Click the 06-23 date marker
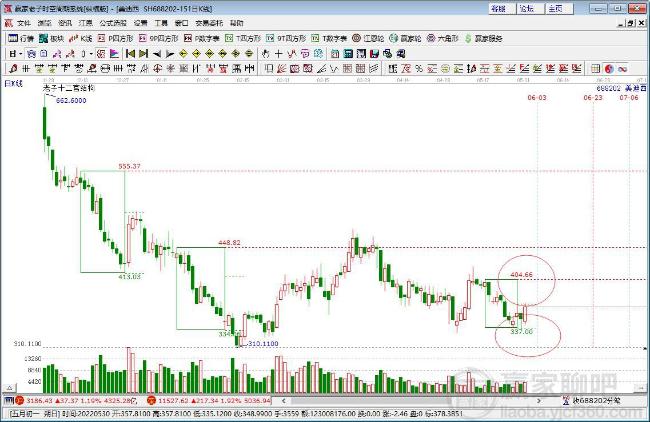650x422 pixels. [593, 97]
